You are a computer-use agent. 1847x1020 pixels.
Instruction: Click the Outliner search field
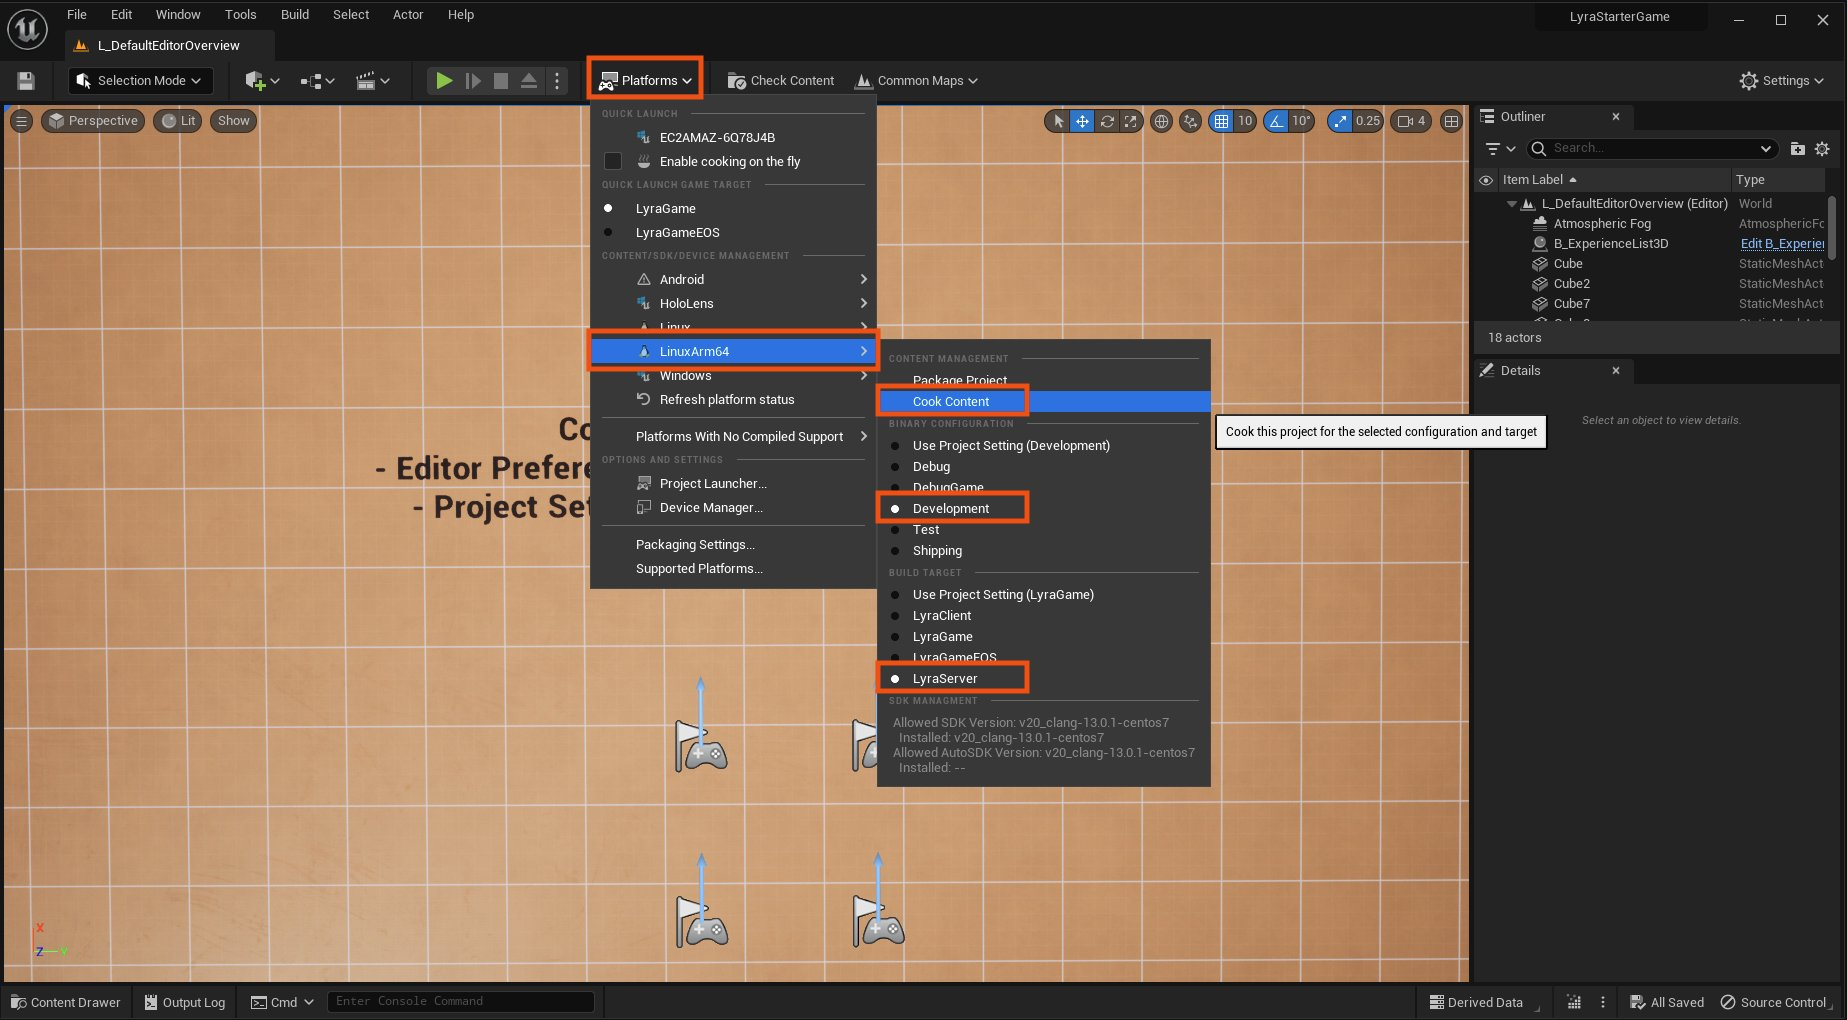(1653, 149)
